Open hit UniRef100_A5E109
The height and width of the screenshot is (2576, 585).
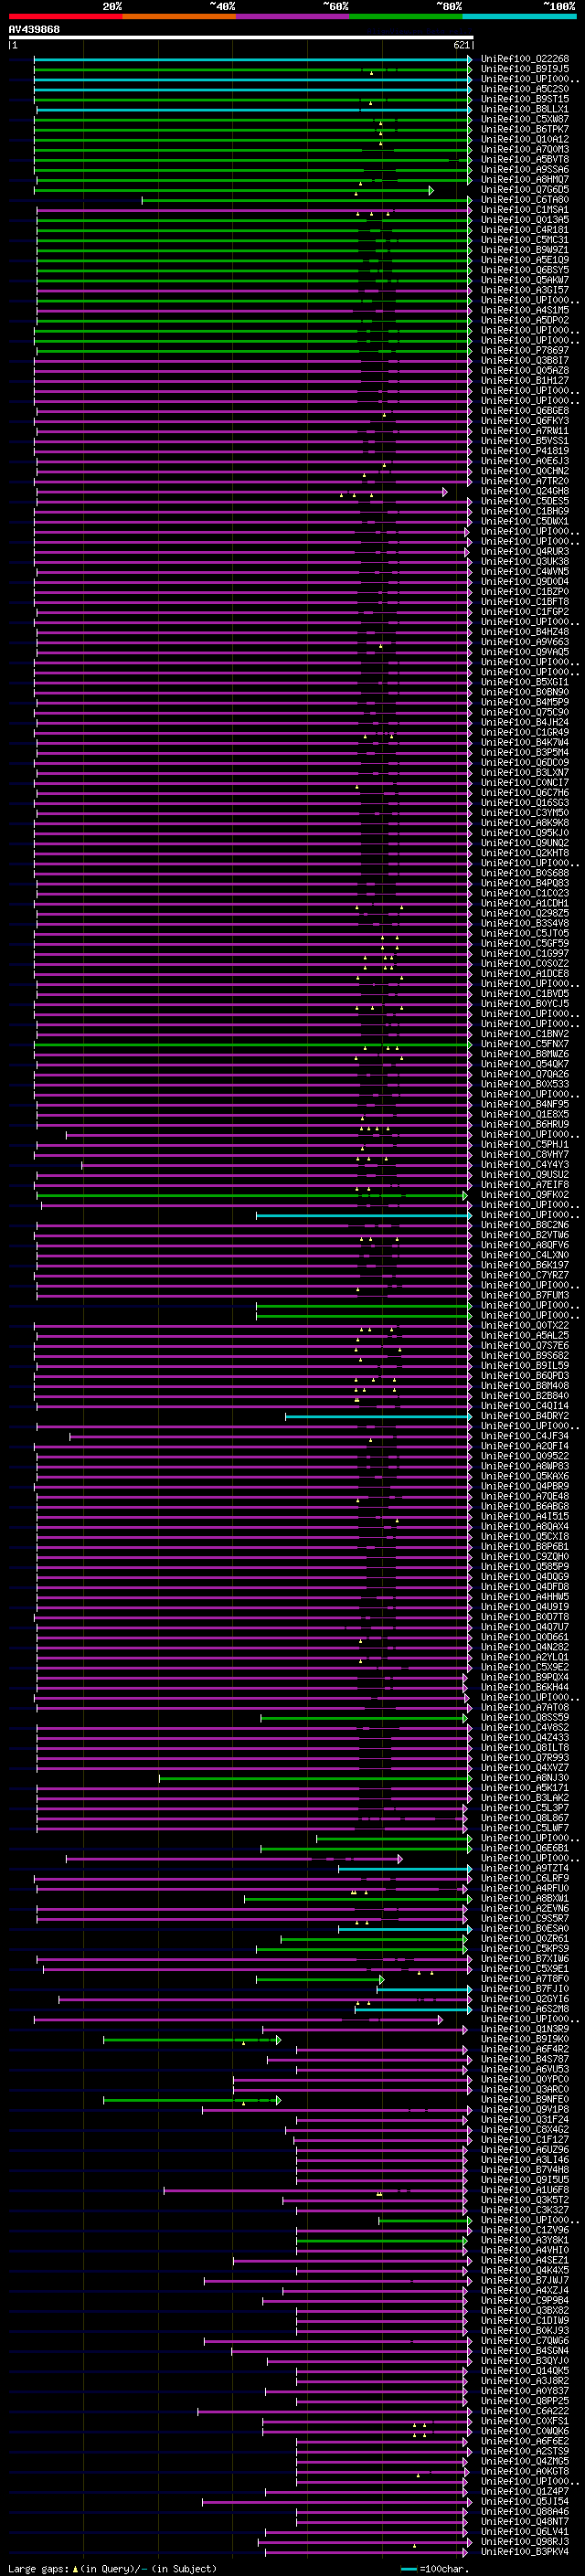[x=524, y=260]
